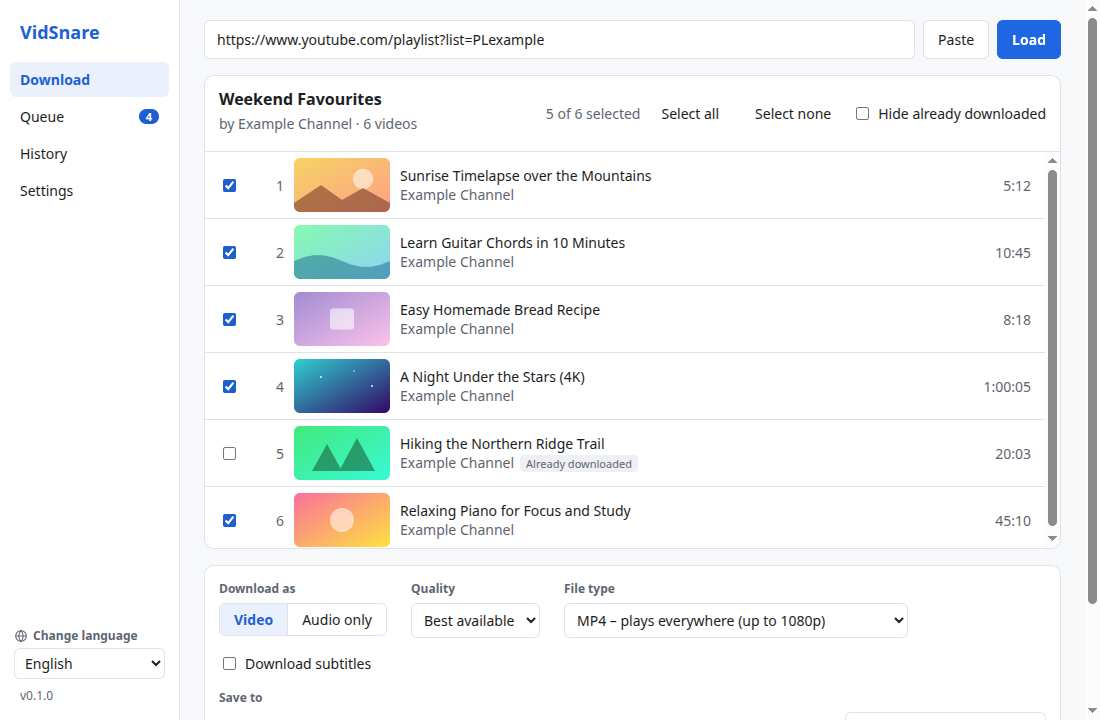Viewport: 1100px width, 720px height.
Task: Click Select none
Action: (x=793, y=114)
